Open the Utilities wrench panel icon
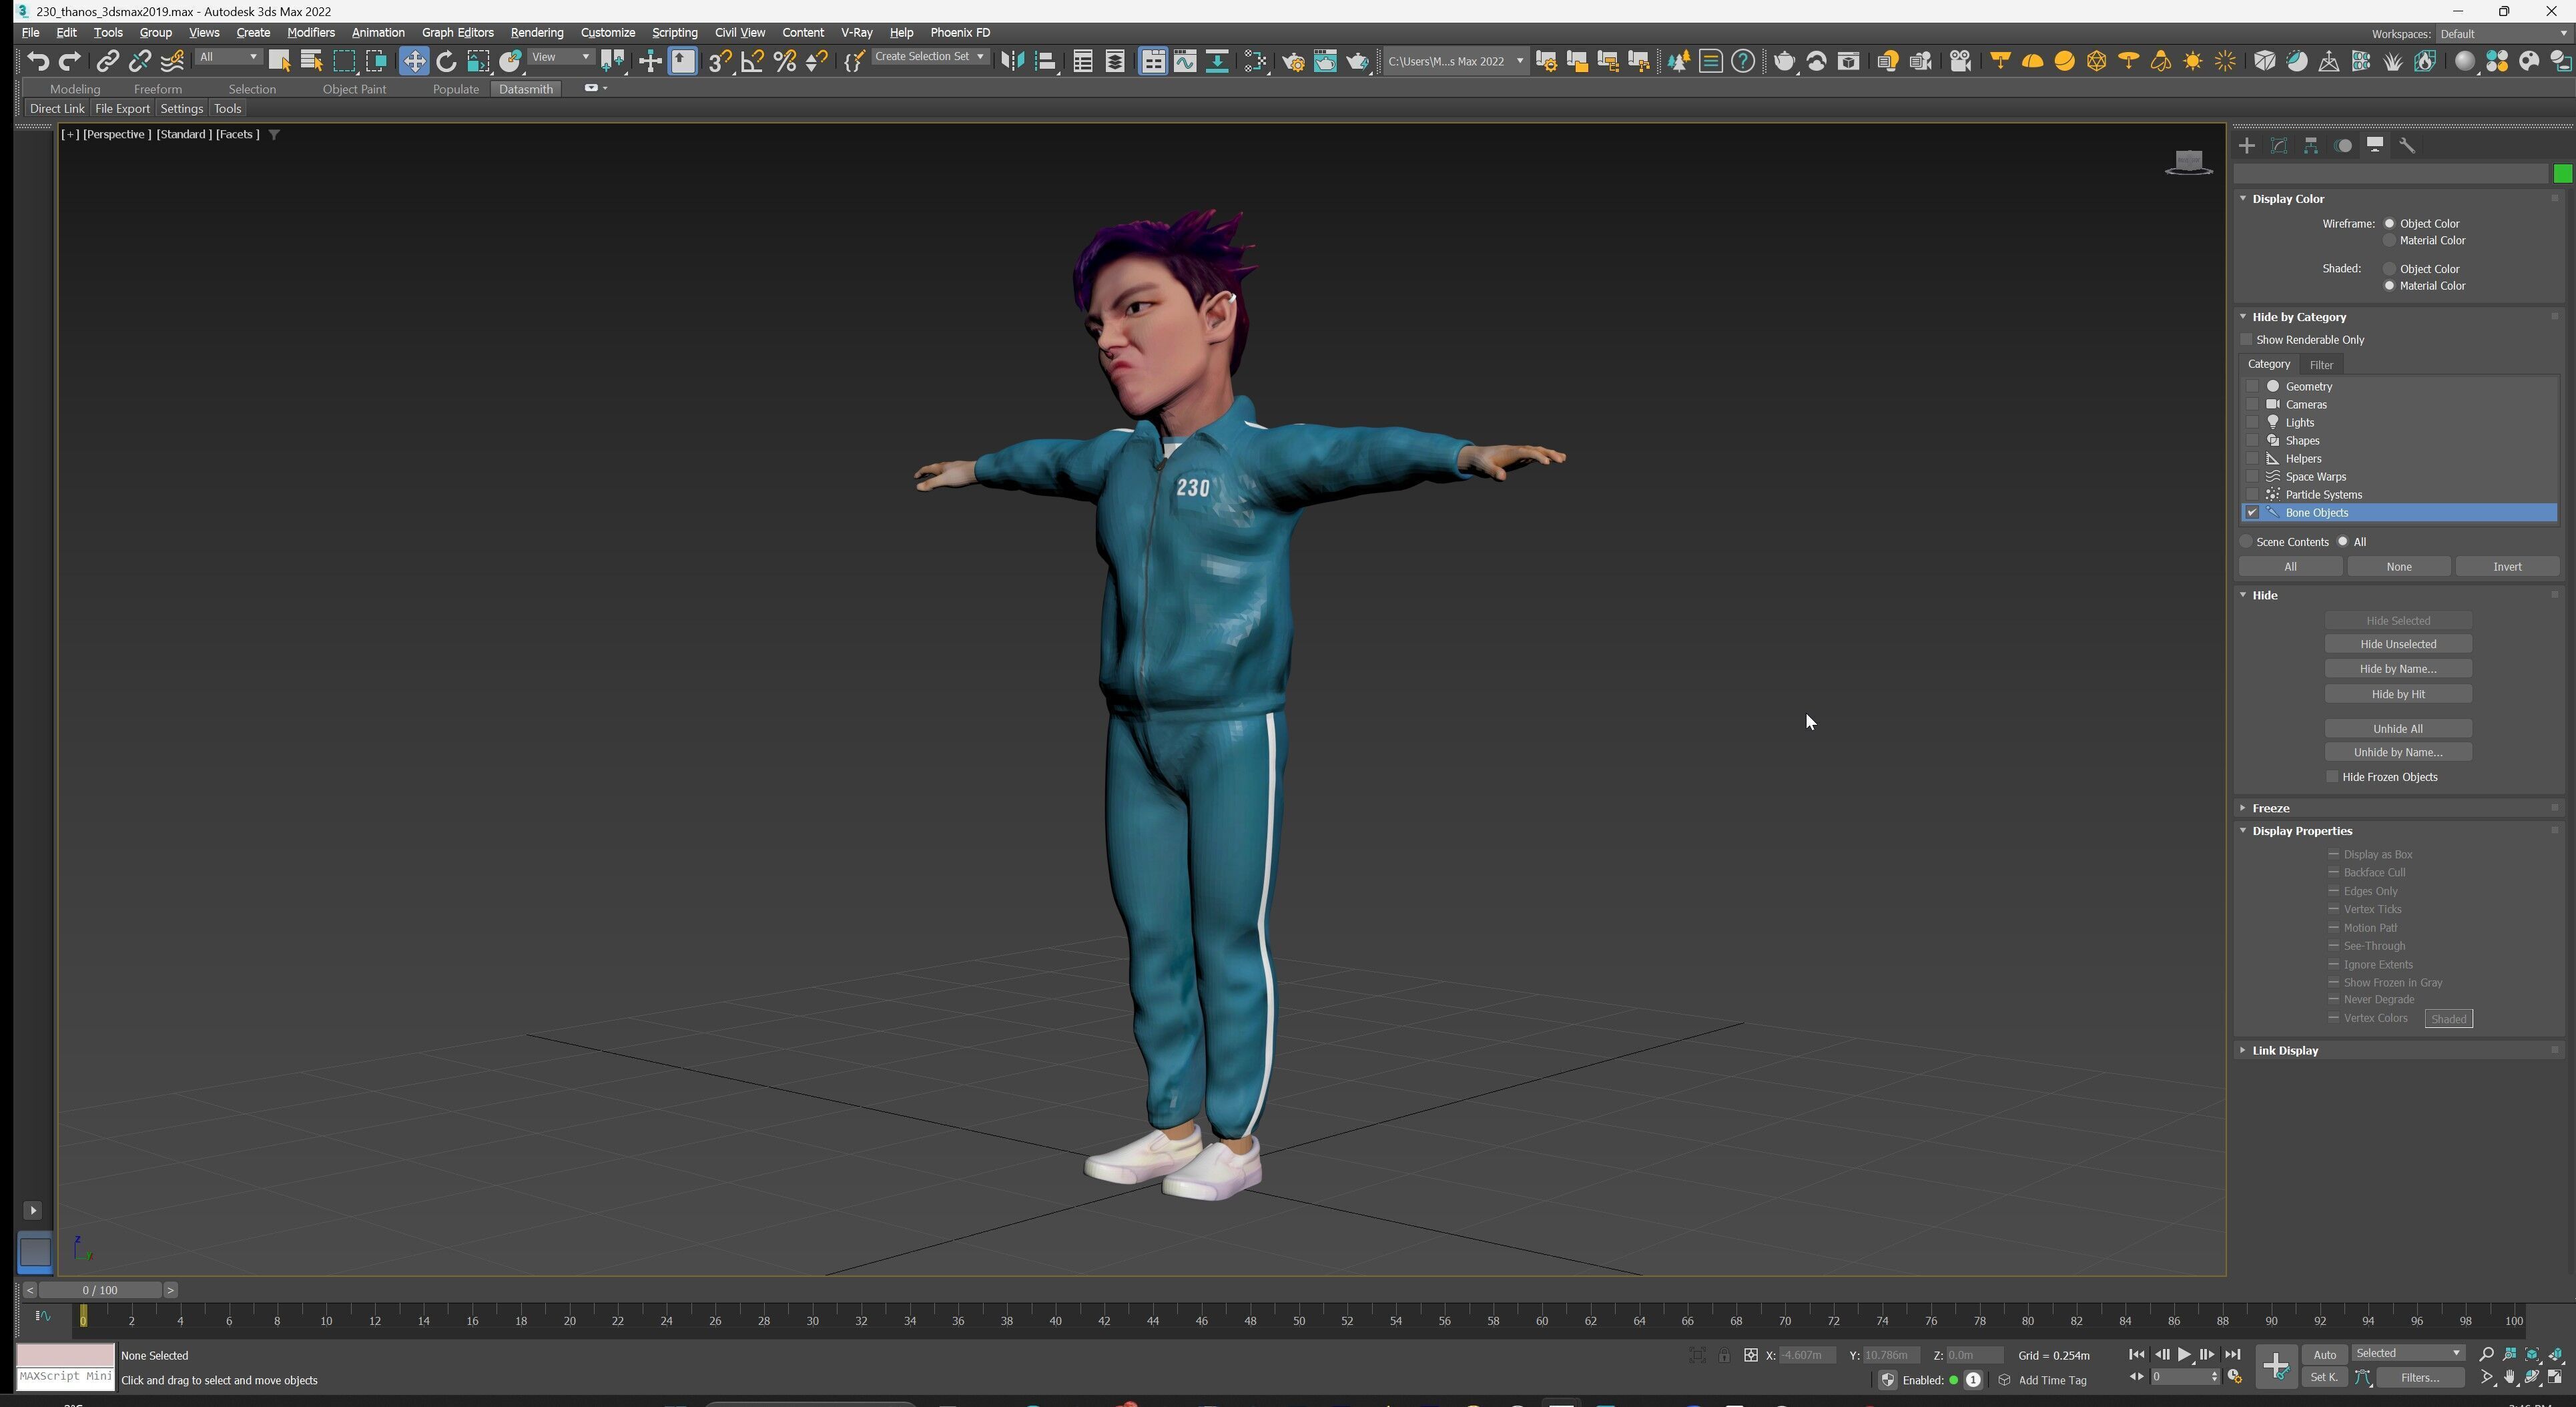The width and height of the screenshot is (2576, 1407). 2407,146
